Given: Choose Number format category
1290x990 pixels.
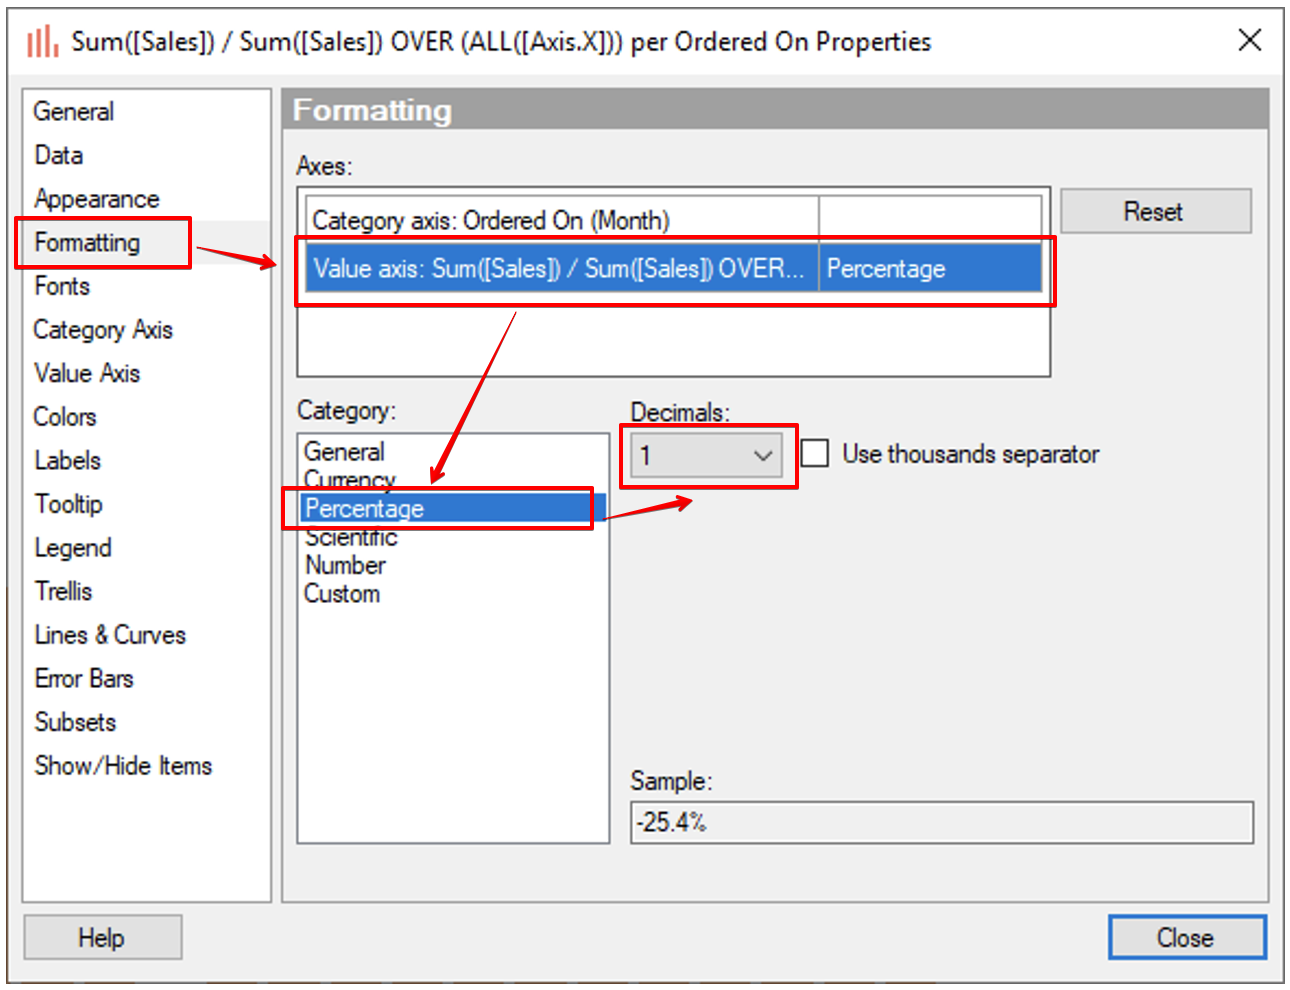Looking at the screenshot, I should pyautogui.click(x=345, y=565).
